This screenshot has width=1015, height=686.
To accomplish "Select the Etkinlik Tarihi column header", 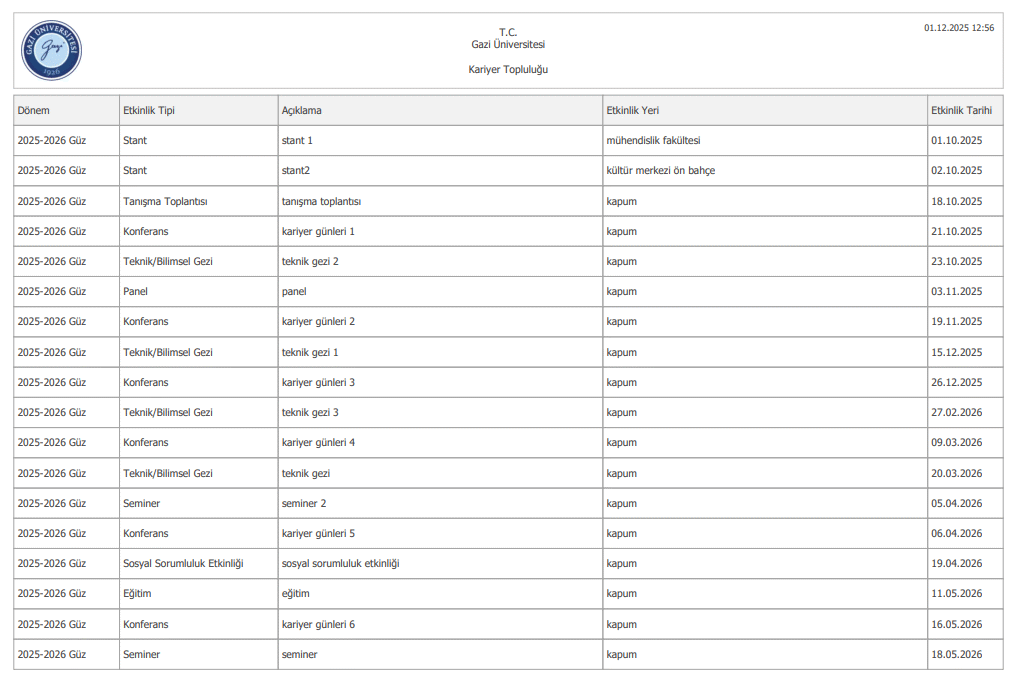I will coord(961,111).
